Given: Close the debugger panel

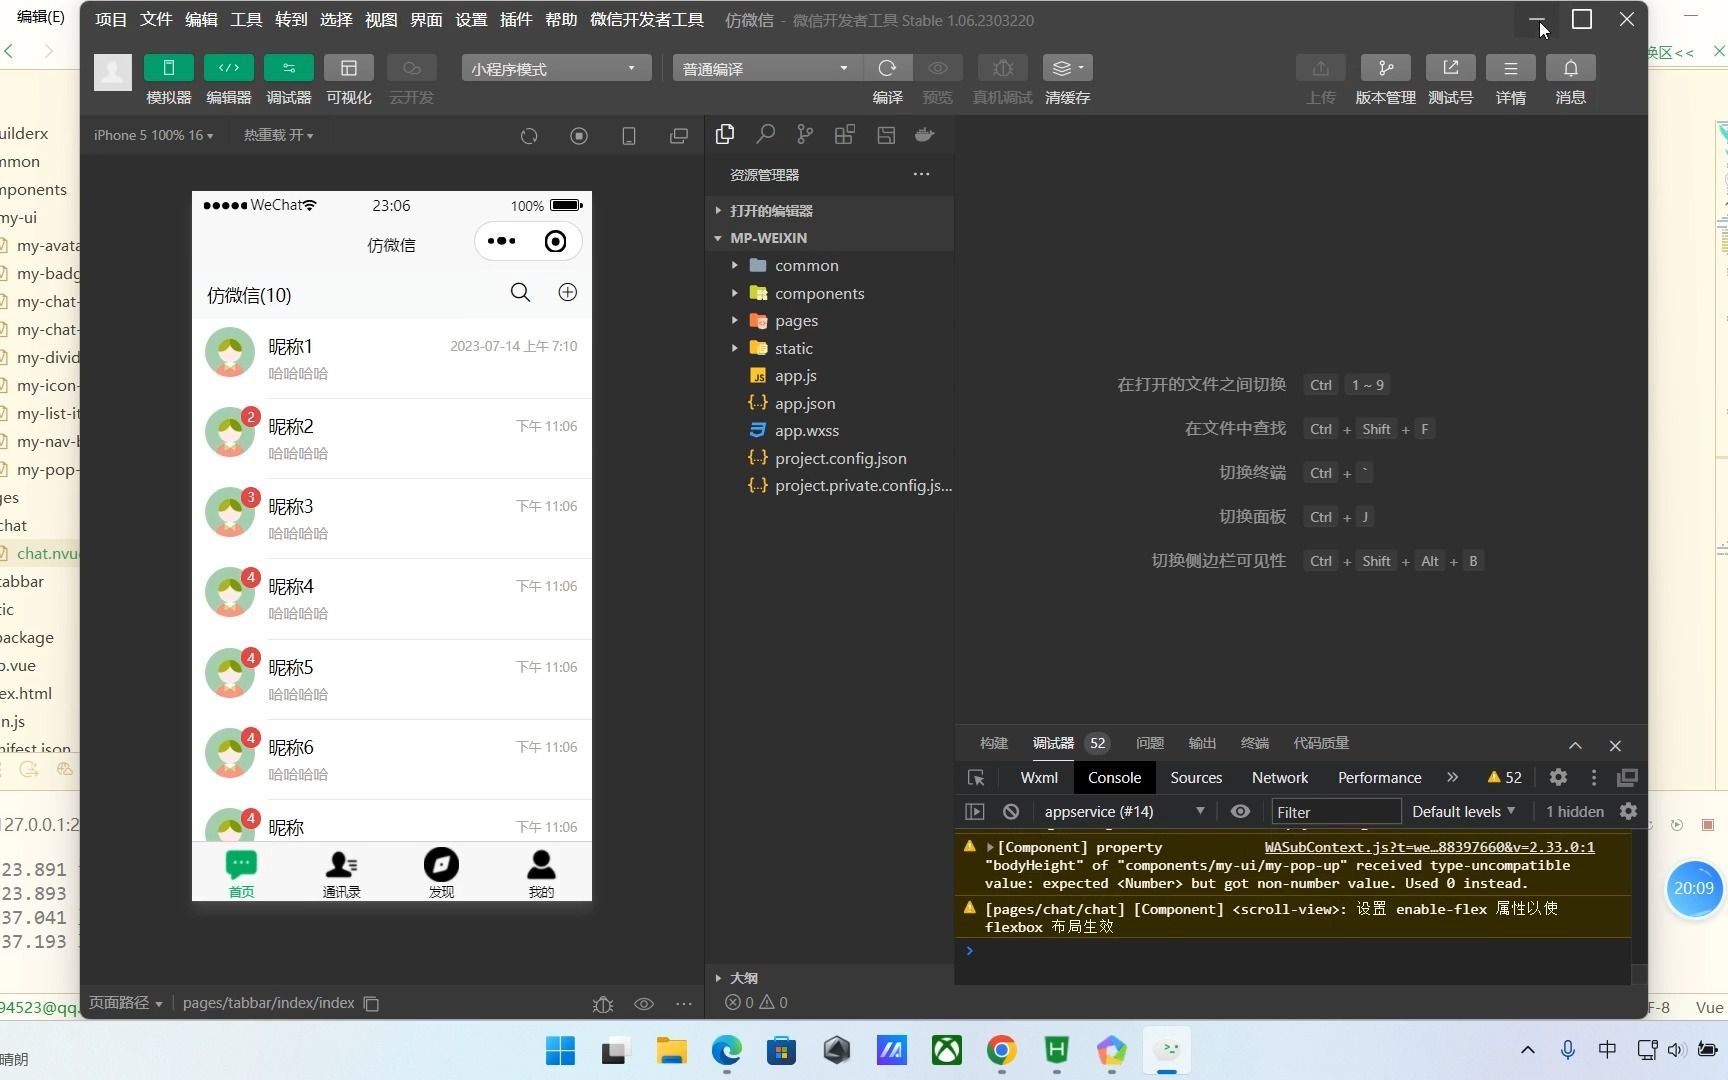Looking at the screenshot, I should [1615, 746].
